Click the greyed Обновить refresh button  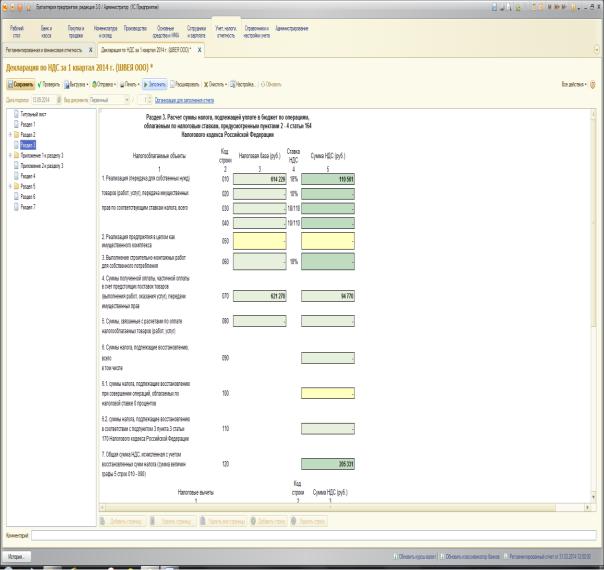click(x=271, y=84)
